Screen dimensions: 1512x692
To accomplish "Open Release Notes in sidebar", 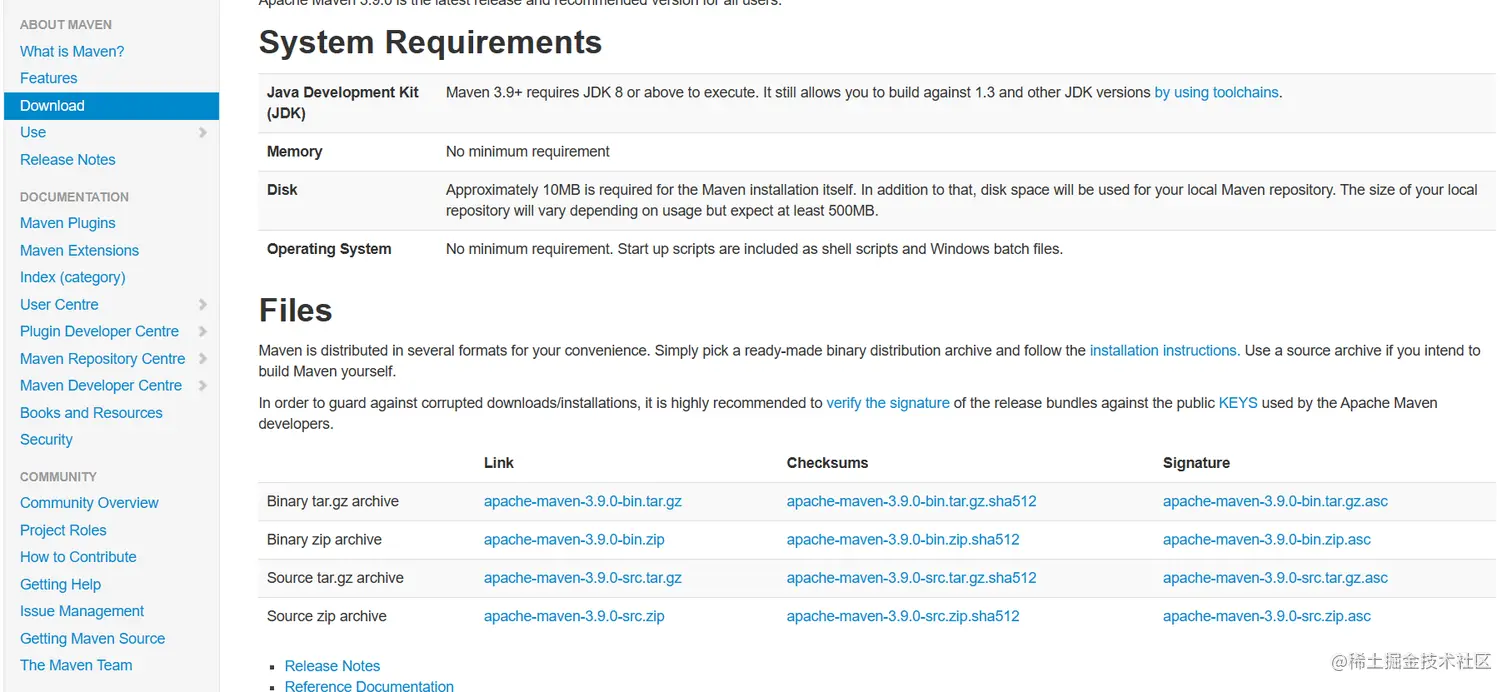I will coord(68,160).
